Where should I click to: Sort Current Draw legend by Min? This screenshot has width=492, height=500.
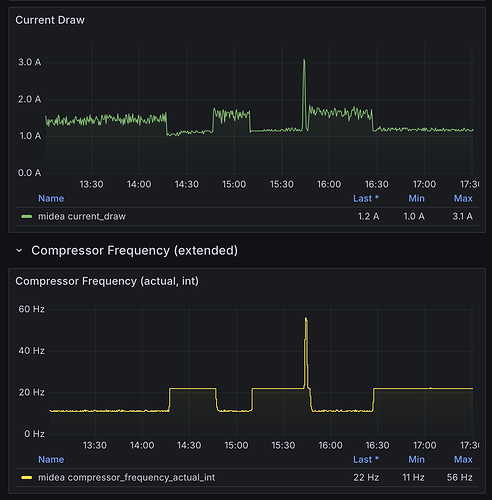pos(416,198)
